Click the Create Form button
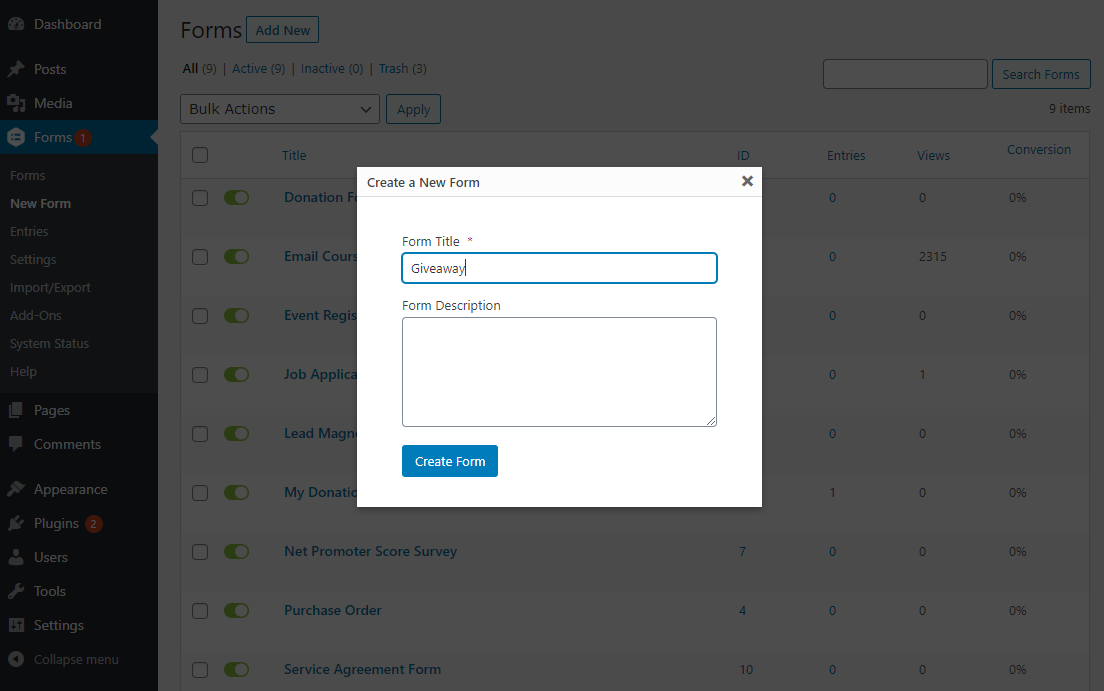 click(450, 461)
